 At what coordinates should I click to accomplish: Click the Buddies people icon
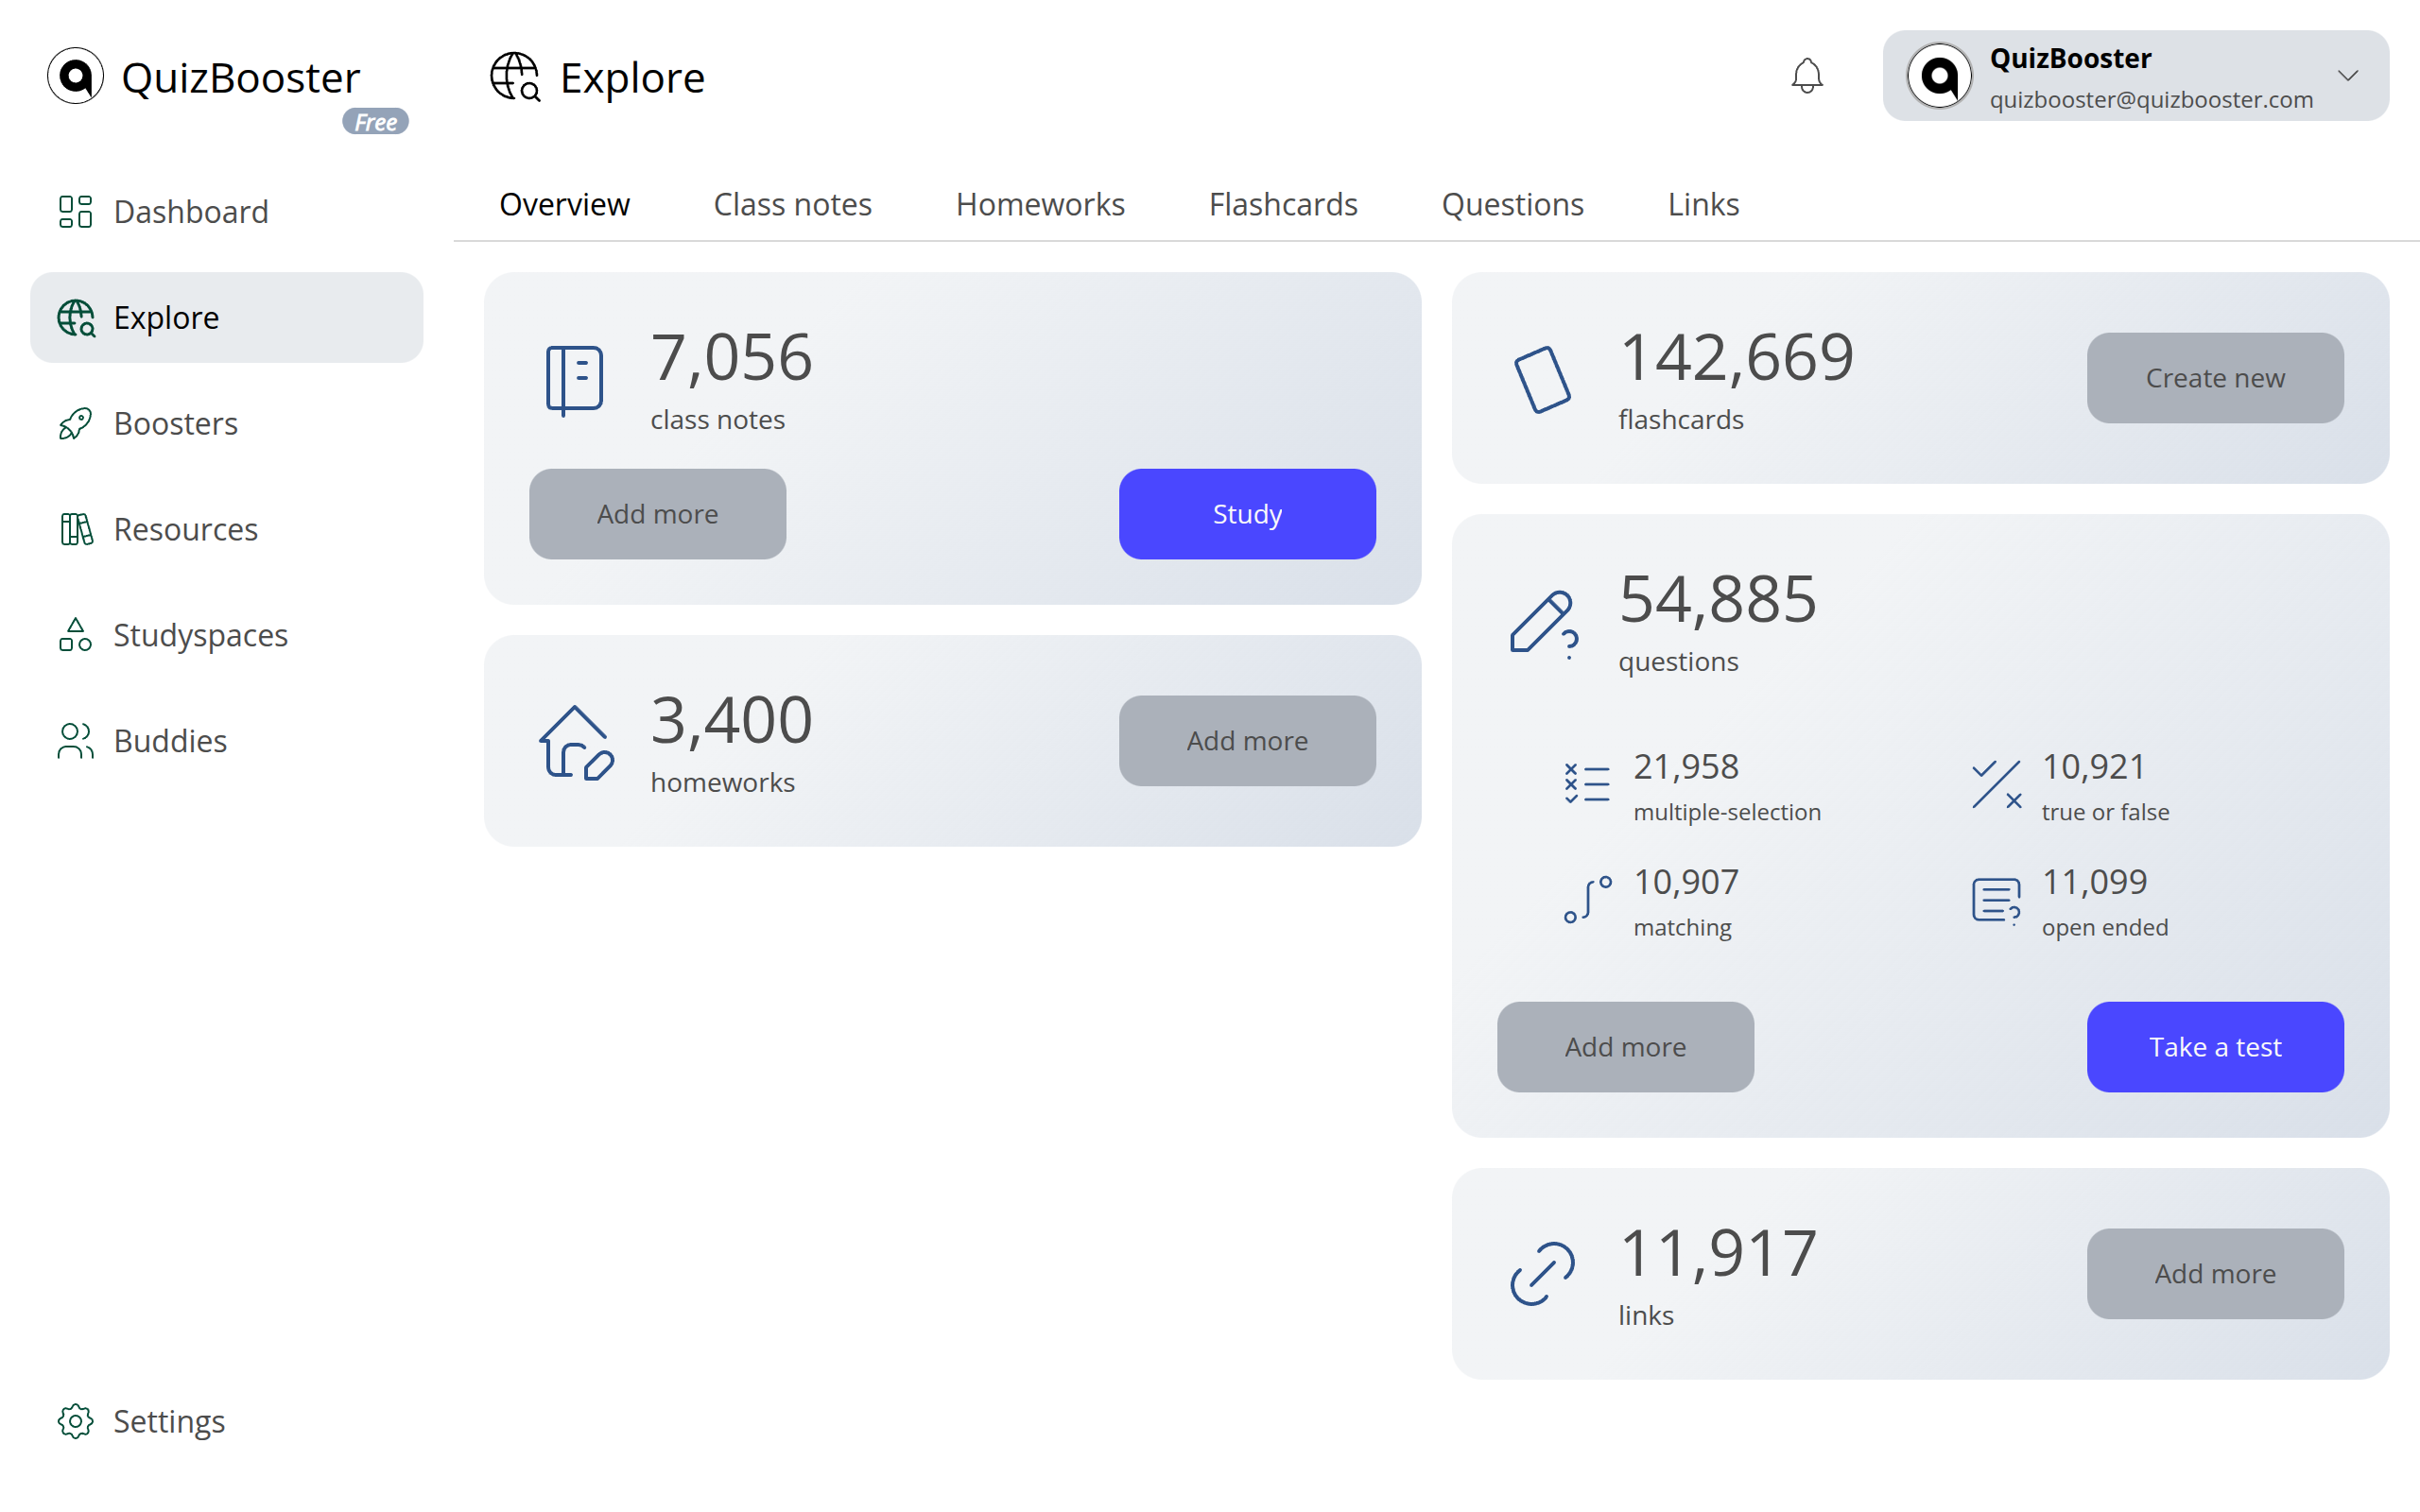pyautogui.click(x=75, y=741)
